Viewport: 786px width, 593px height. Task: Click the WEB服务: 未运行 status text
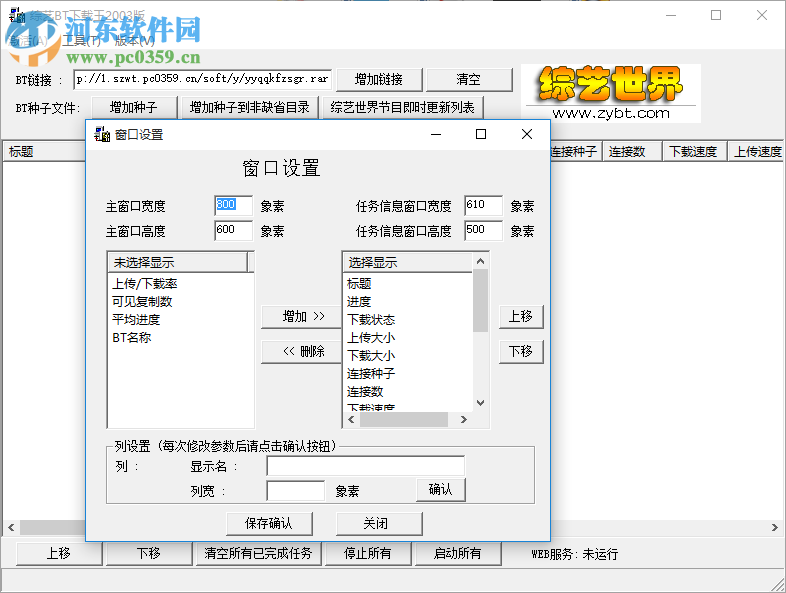[x=575, y=554]
